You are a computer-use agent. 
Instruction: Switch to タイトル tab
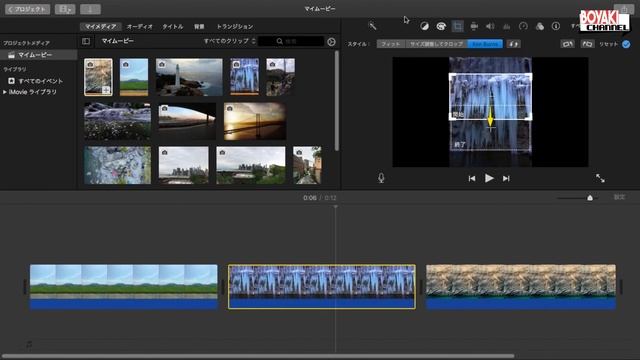click(x=173, y=27)
